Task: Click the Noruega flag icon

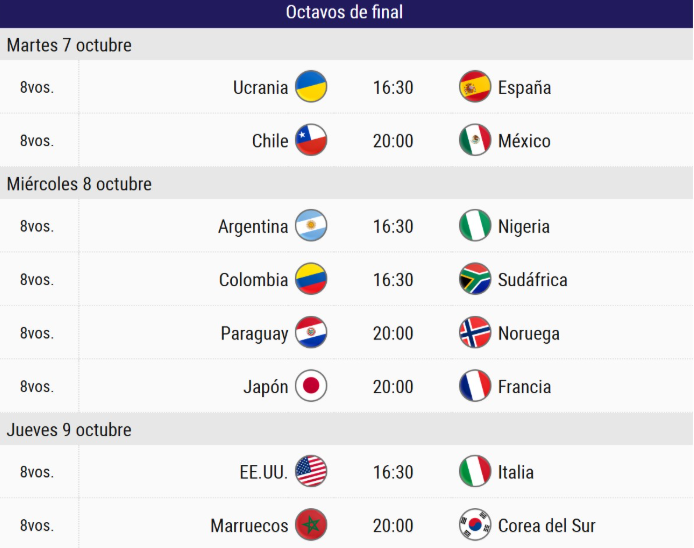Action: [x=475, y=333]
